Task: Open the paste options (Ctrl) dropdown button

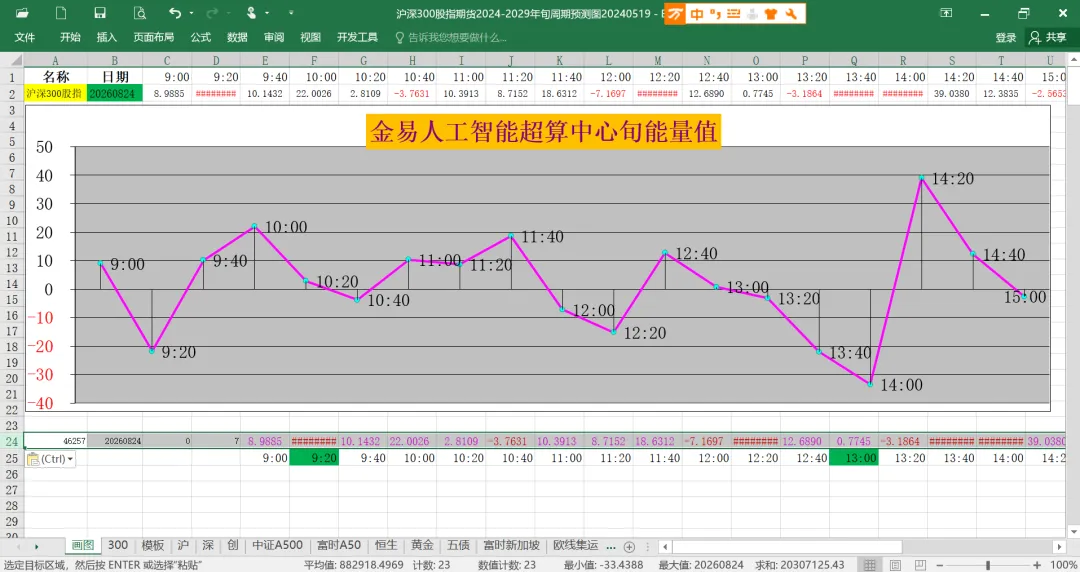Action: point(51,459)
